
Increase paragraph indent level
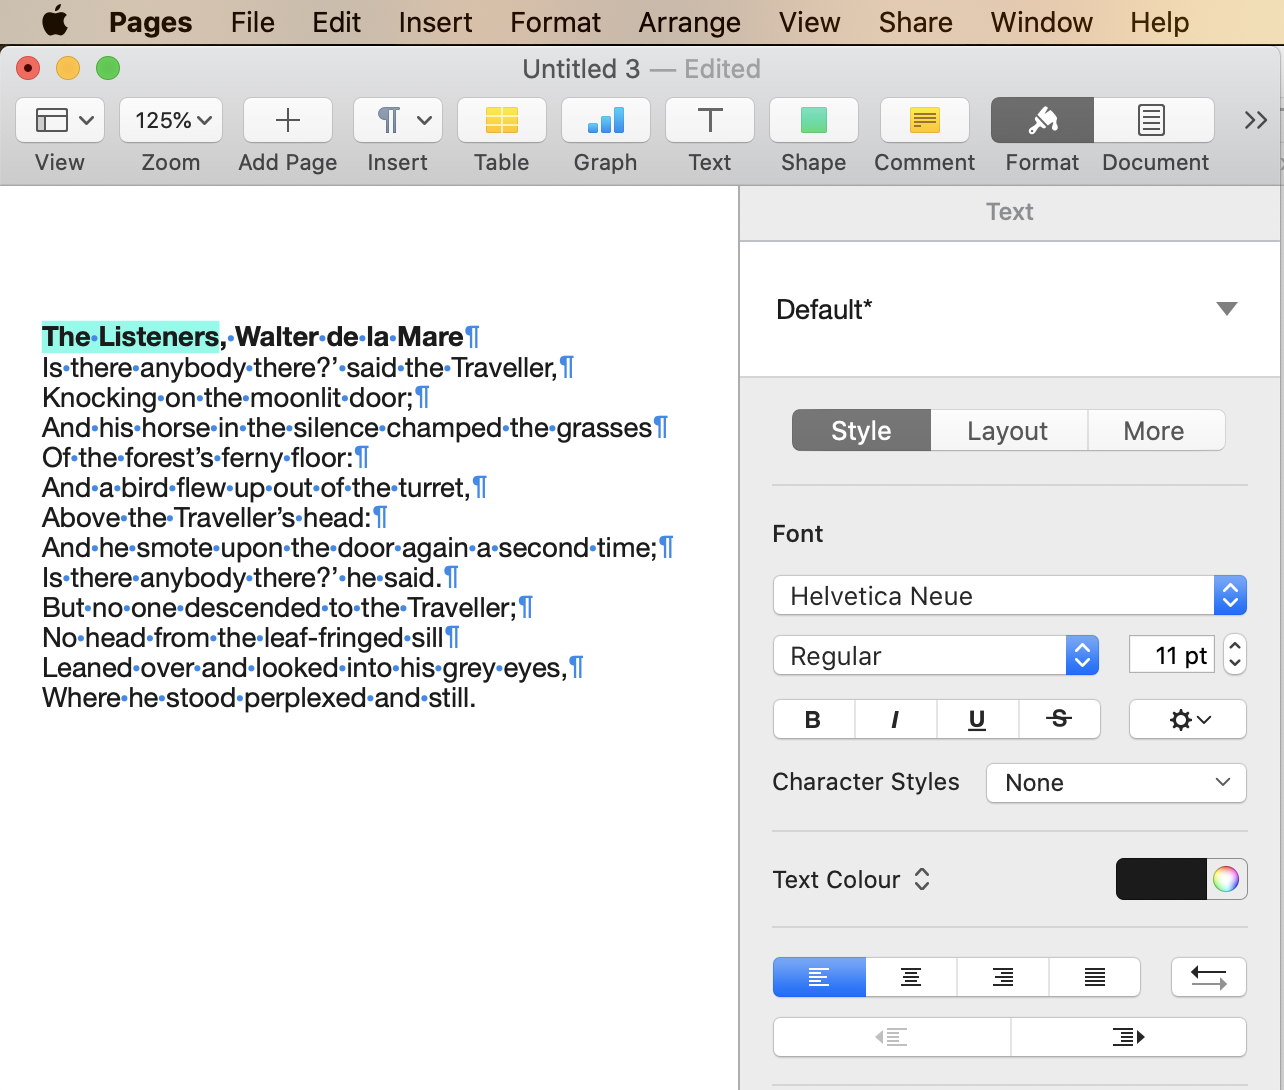1129,1037
